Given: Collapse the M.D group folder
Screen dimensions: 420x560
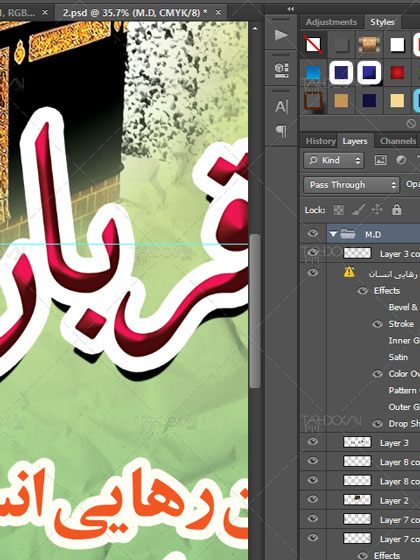Looking at the screenshot, I should (333, 234).
